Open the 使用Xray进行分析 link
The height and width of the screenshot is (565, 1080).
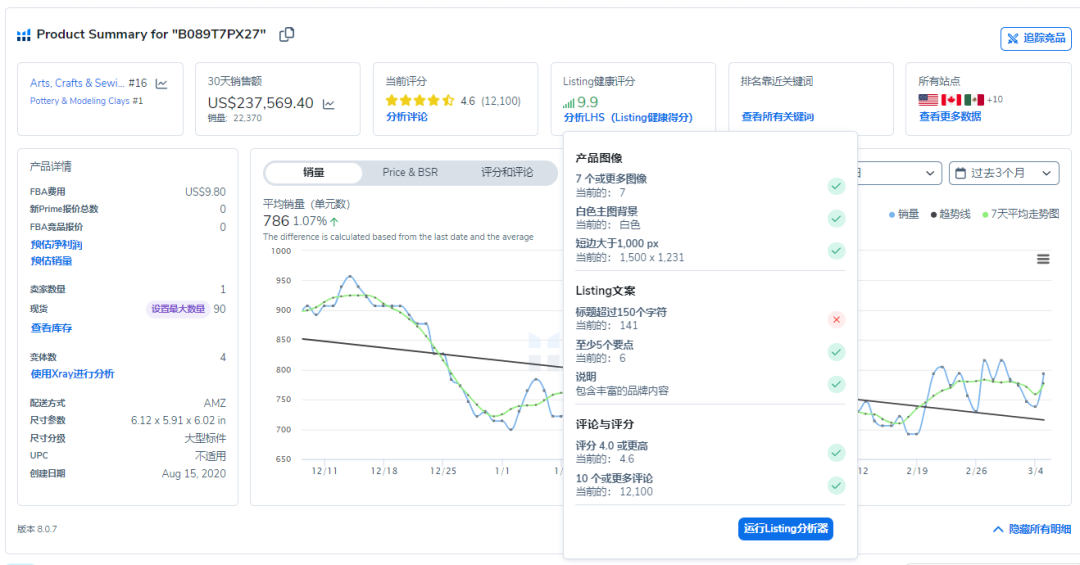[72, 374]
